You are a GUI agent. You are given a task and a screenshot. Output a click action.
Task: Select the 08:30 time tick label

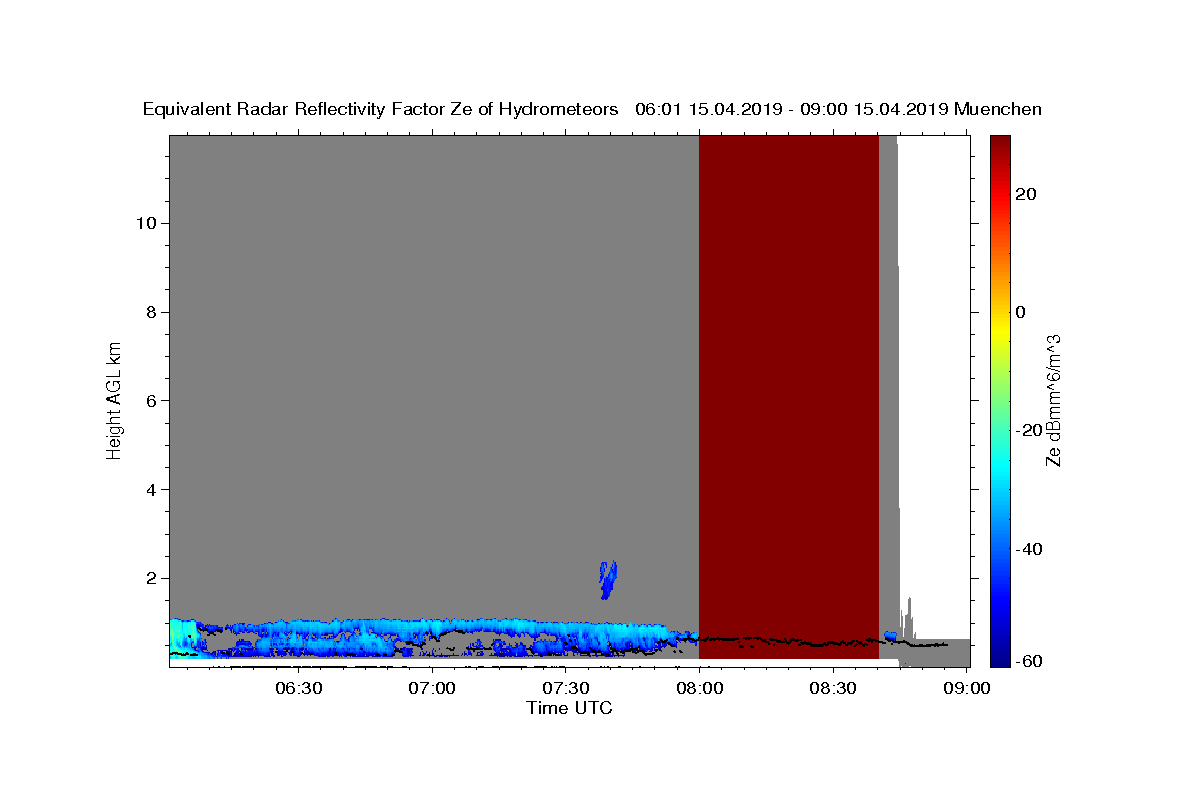[x=832, y=688]
